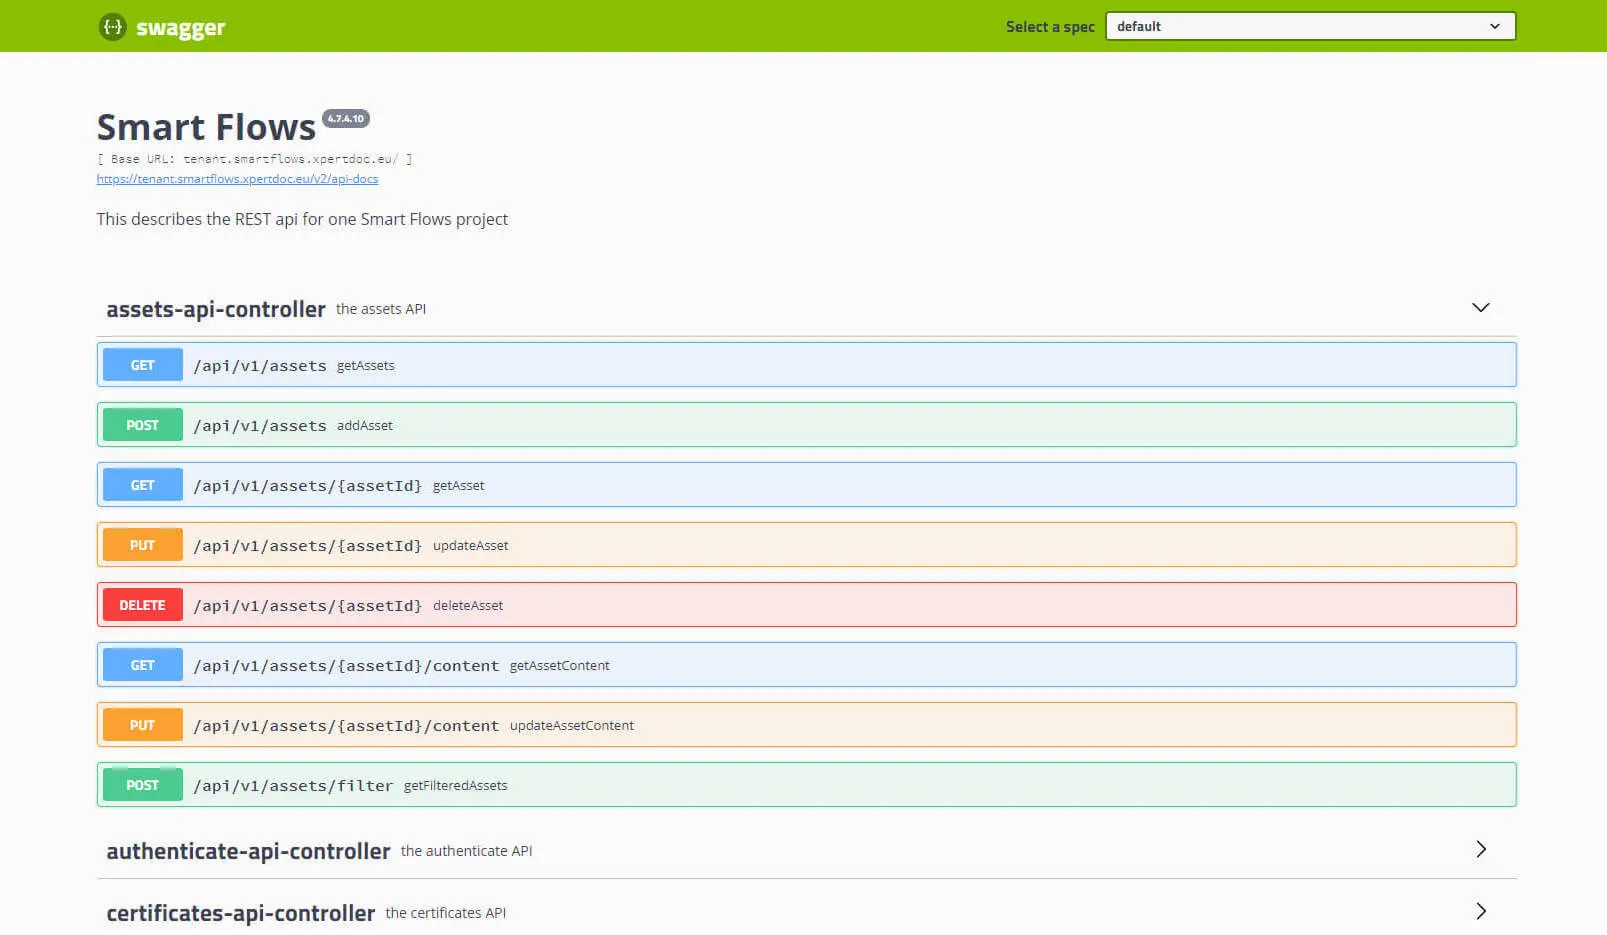1607x935 pixels.
Task: Click the getFilteredAssets operation name
Action: pos(456,786)
